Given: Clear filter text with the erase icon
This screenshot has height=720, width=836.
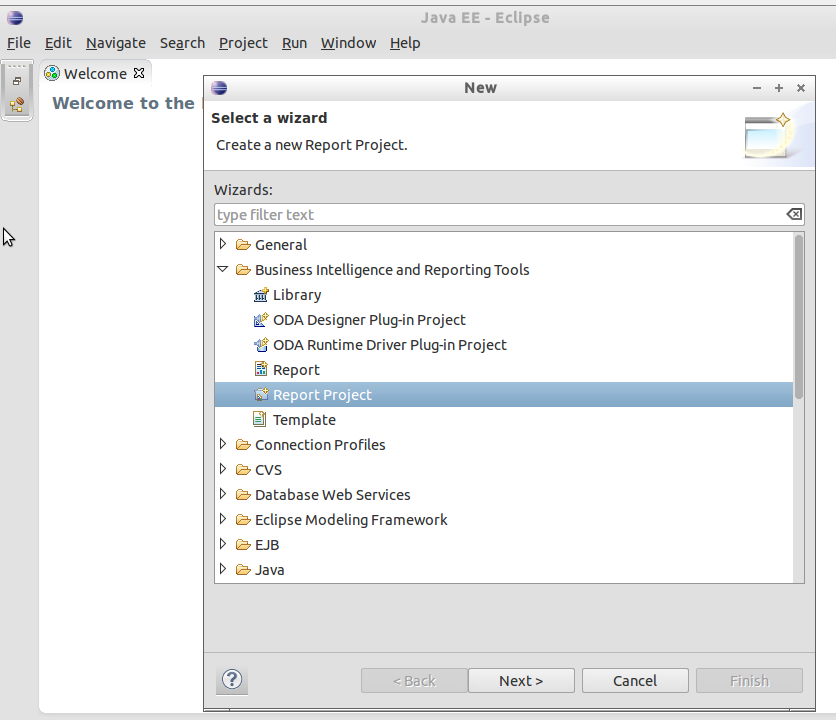Looking at the screenshot, I should click(x=793, y=215).
